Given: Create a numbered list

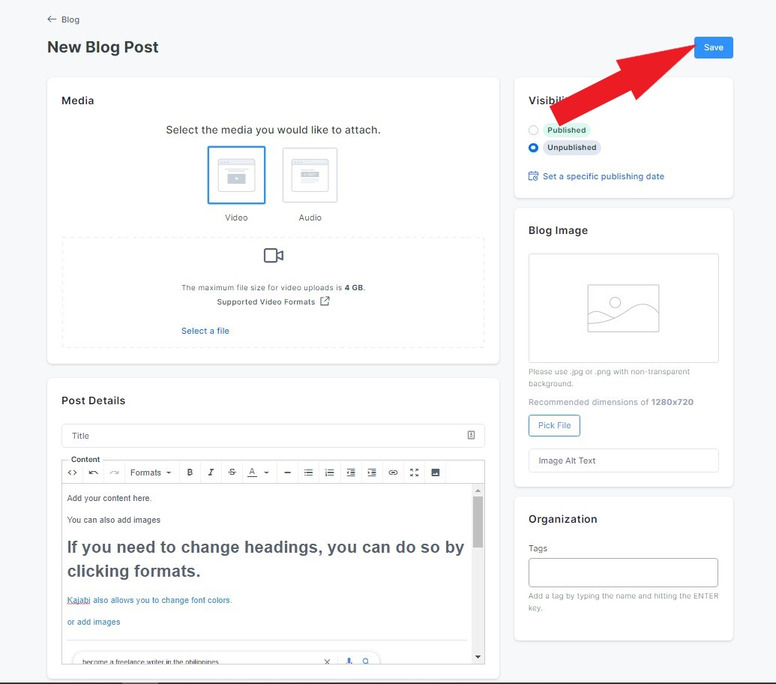Looking at the screenshot, I should coord(330,473).
